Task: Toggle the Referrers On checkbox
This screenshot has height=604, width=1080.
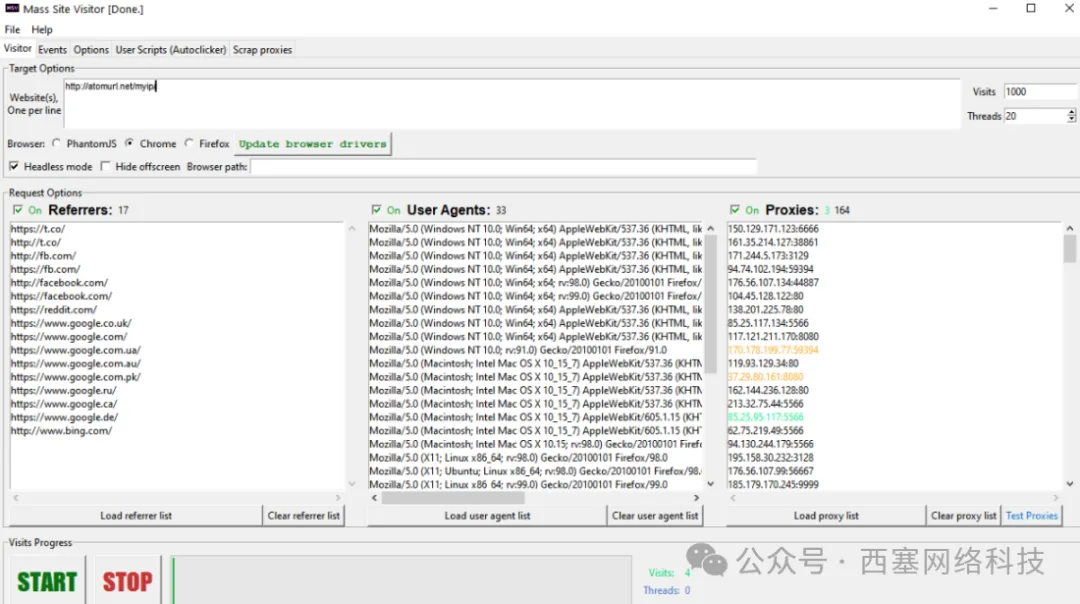Action: 18,209
